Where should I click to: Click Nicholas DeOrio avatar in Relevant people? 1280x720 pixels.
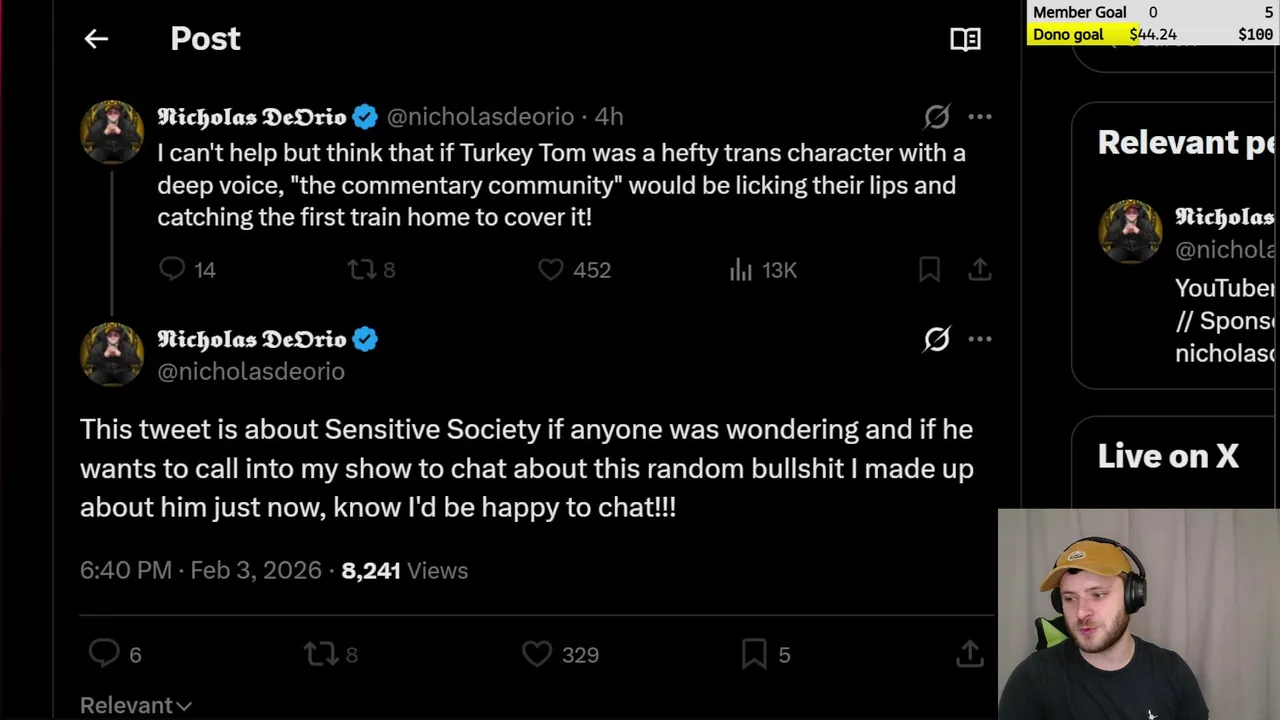point(1130,232)
